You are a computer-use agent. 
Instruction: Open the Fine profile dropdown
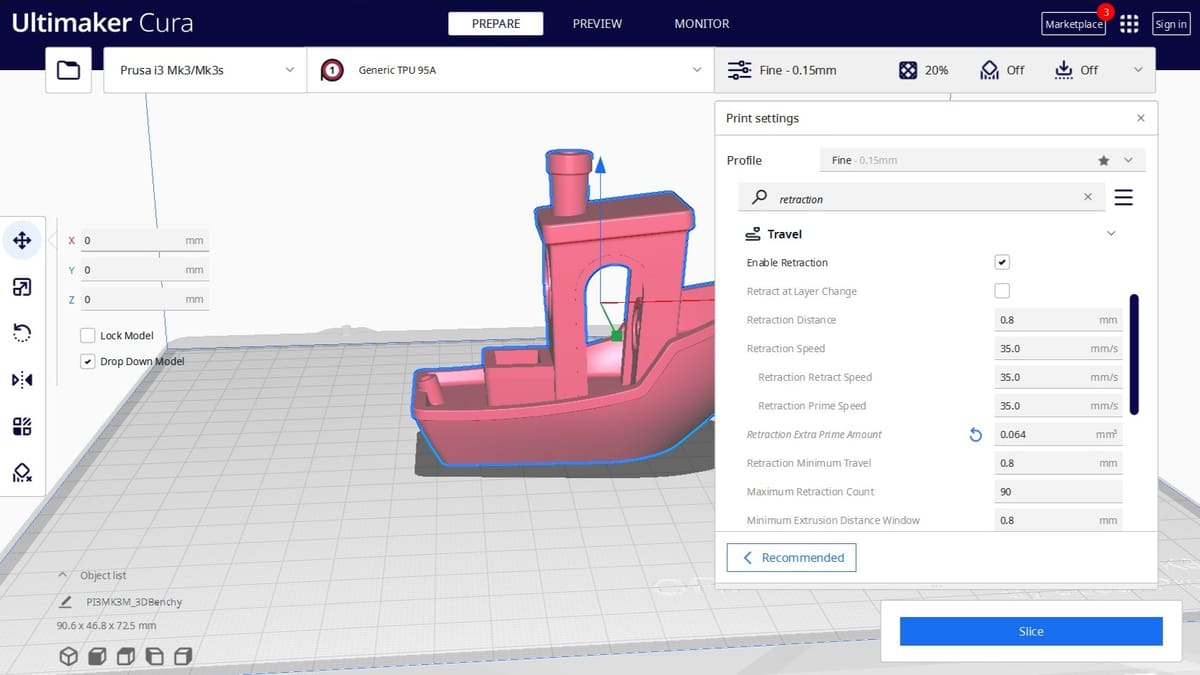[x=982, y=160]
